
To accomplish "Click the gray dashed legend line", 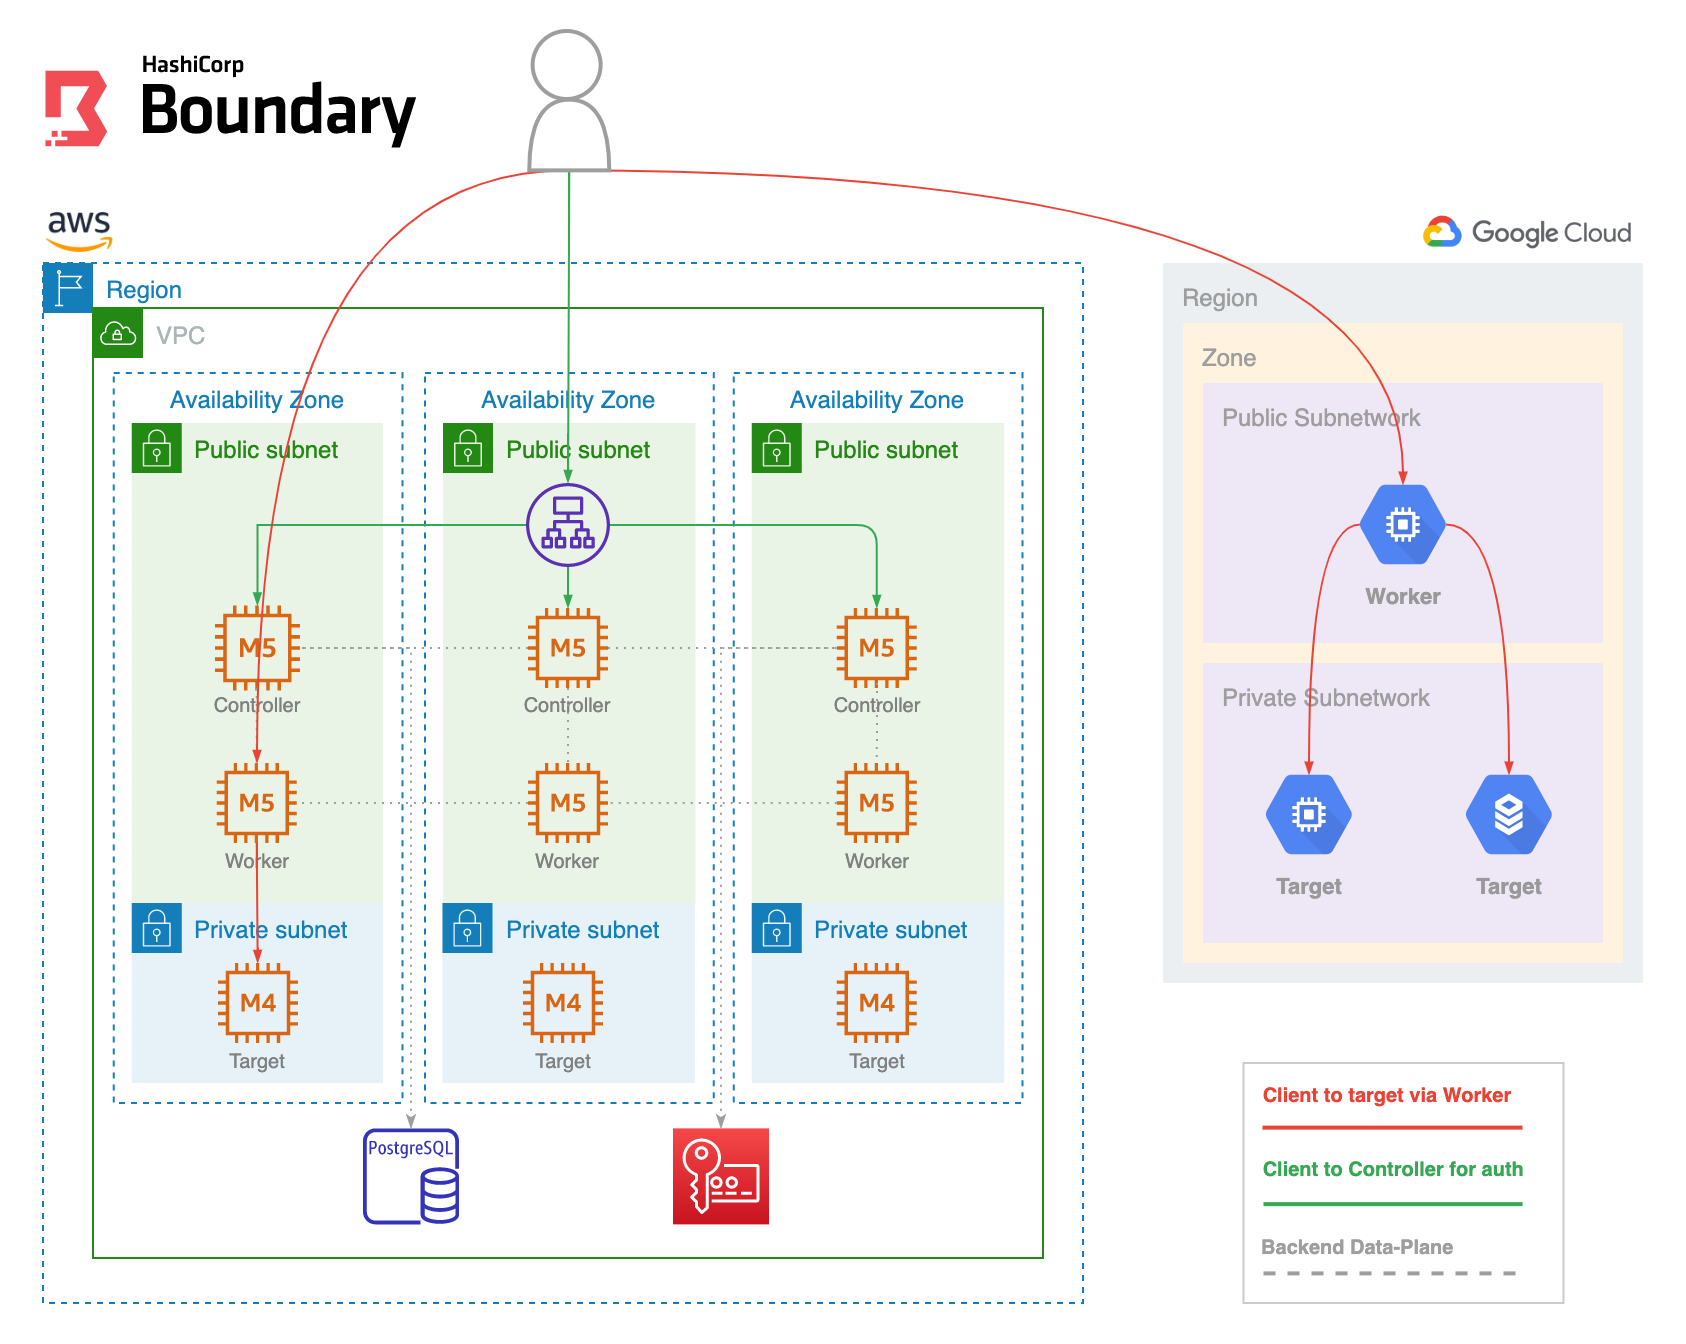I will [x=1390, y=1273].
